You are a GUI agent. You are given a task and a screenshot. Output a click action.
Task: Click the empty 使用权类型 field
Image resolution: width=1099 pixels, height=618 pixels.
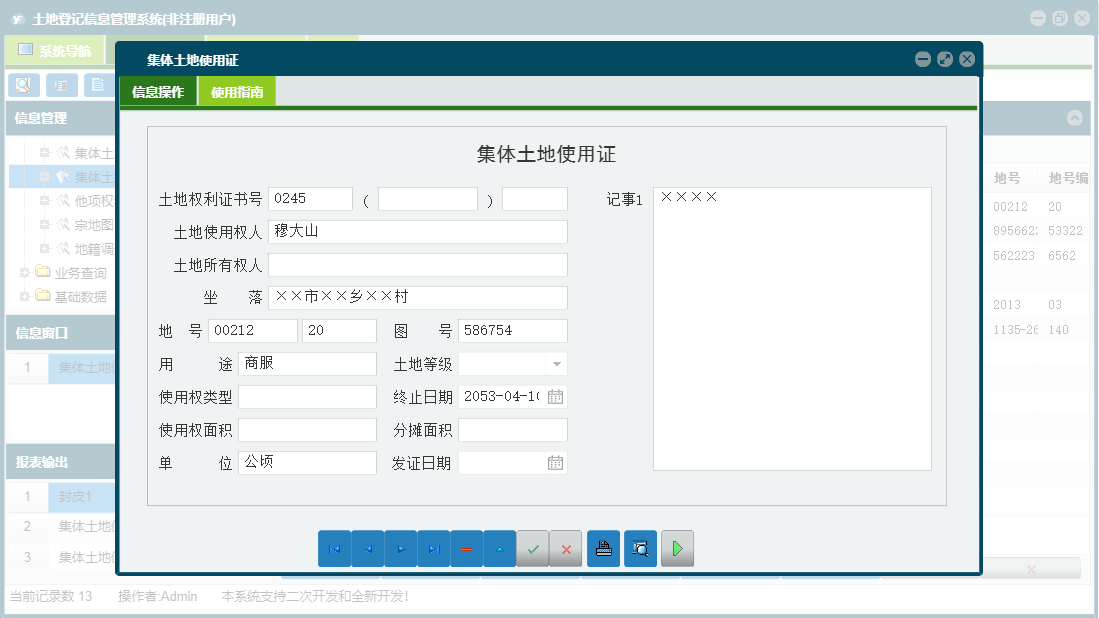[x=307, y=397]
